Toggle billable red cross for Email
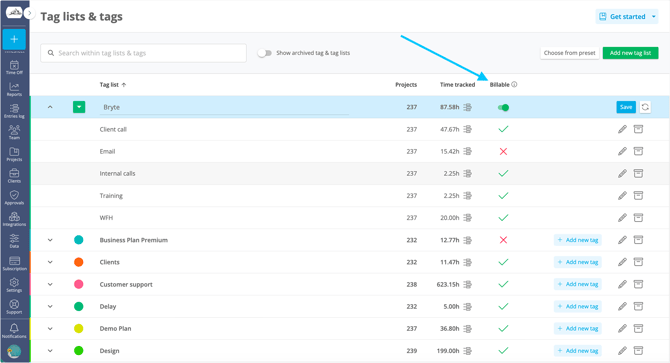Image resolution: width=670 pixels, height=363 pixels. pos(503,151)
